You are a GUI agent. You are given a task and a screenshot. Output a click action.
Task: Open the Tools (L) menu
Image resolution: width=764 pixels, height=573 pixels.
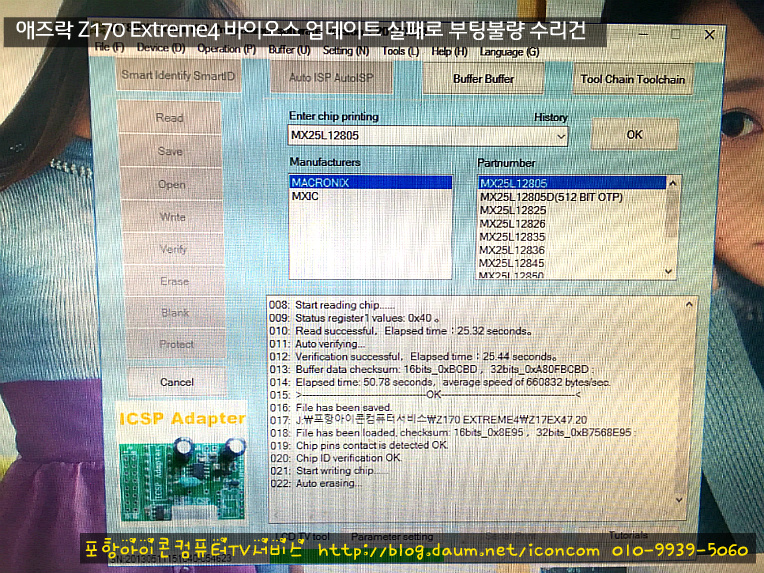tap(400, 51)
